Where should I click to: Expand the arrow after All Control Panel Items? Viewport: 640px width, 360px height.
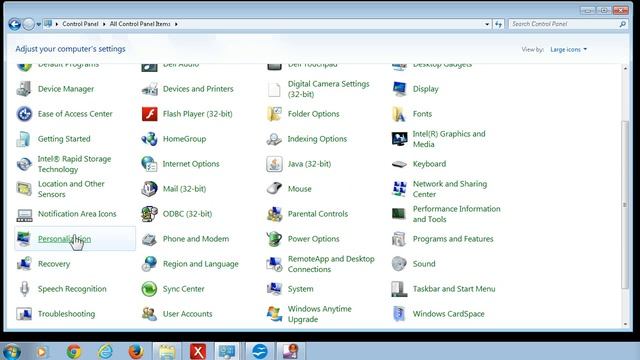pos(176,24)
